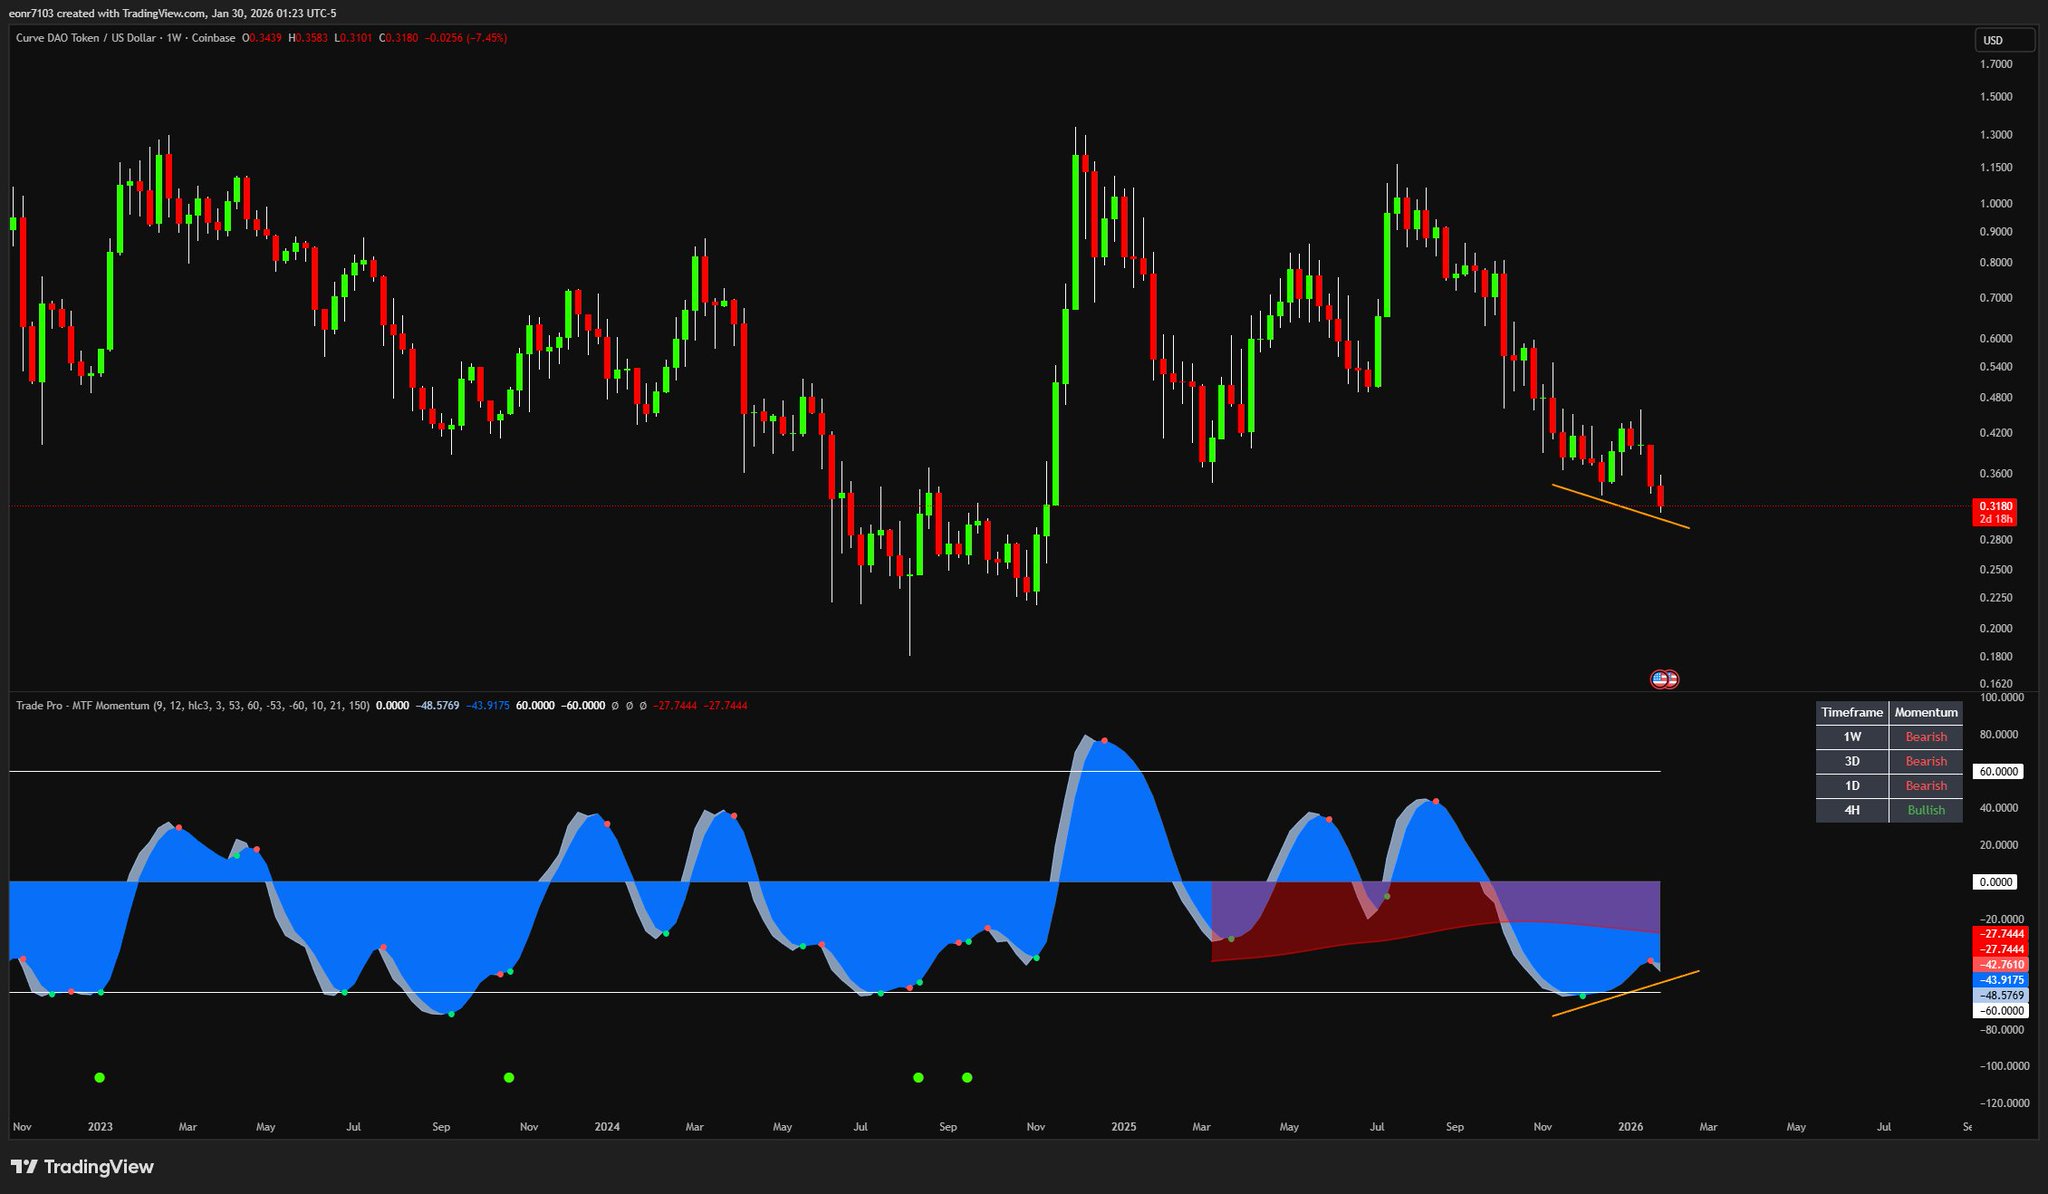
Task: Select the Momentum table header
Action: coord(1925,712)
